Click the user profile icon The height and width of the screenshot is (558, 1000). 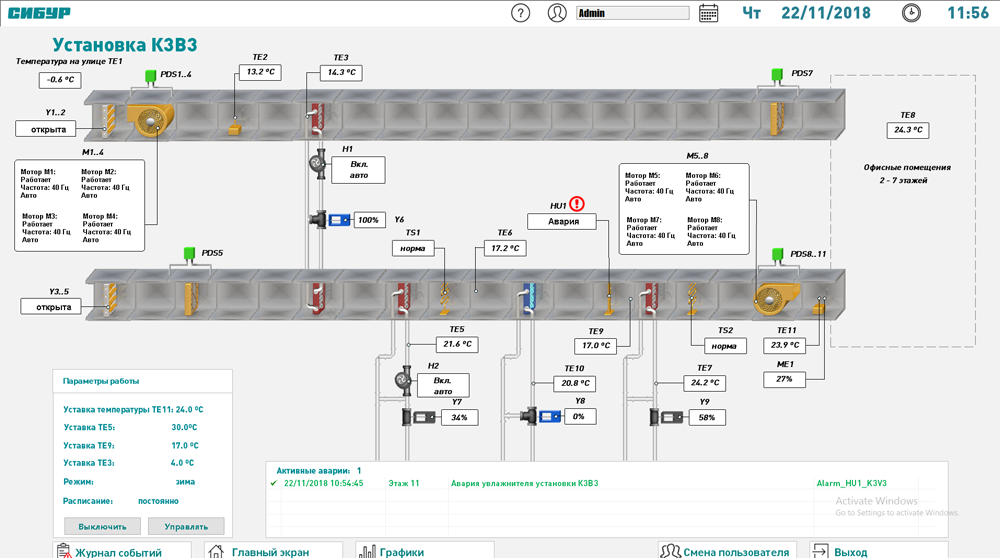click(557, 13)
